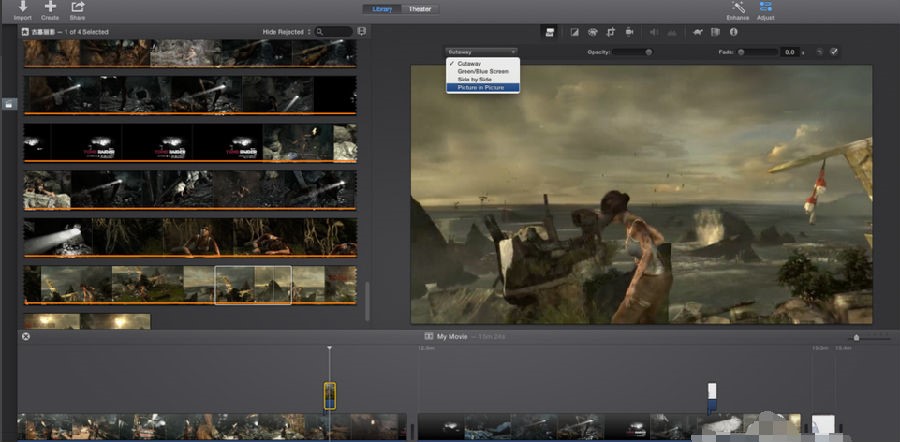The width and height of the screenshot is (900, 442).
Task: Open the stabilization camera icon
Action: pyautogui.click(x=630, y=32)
